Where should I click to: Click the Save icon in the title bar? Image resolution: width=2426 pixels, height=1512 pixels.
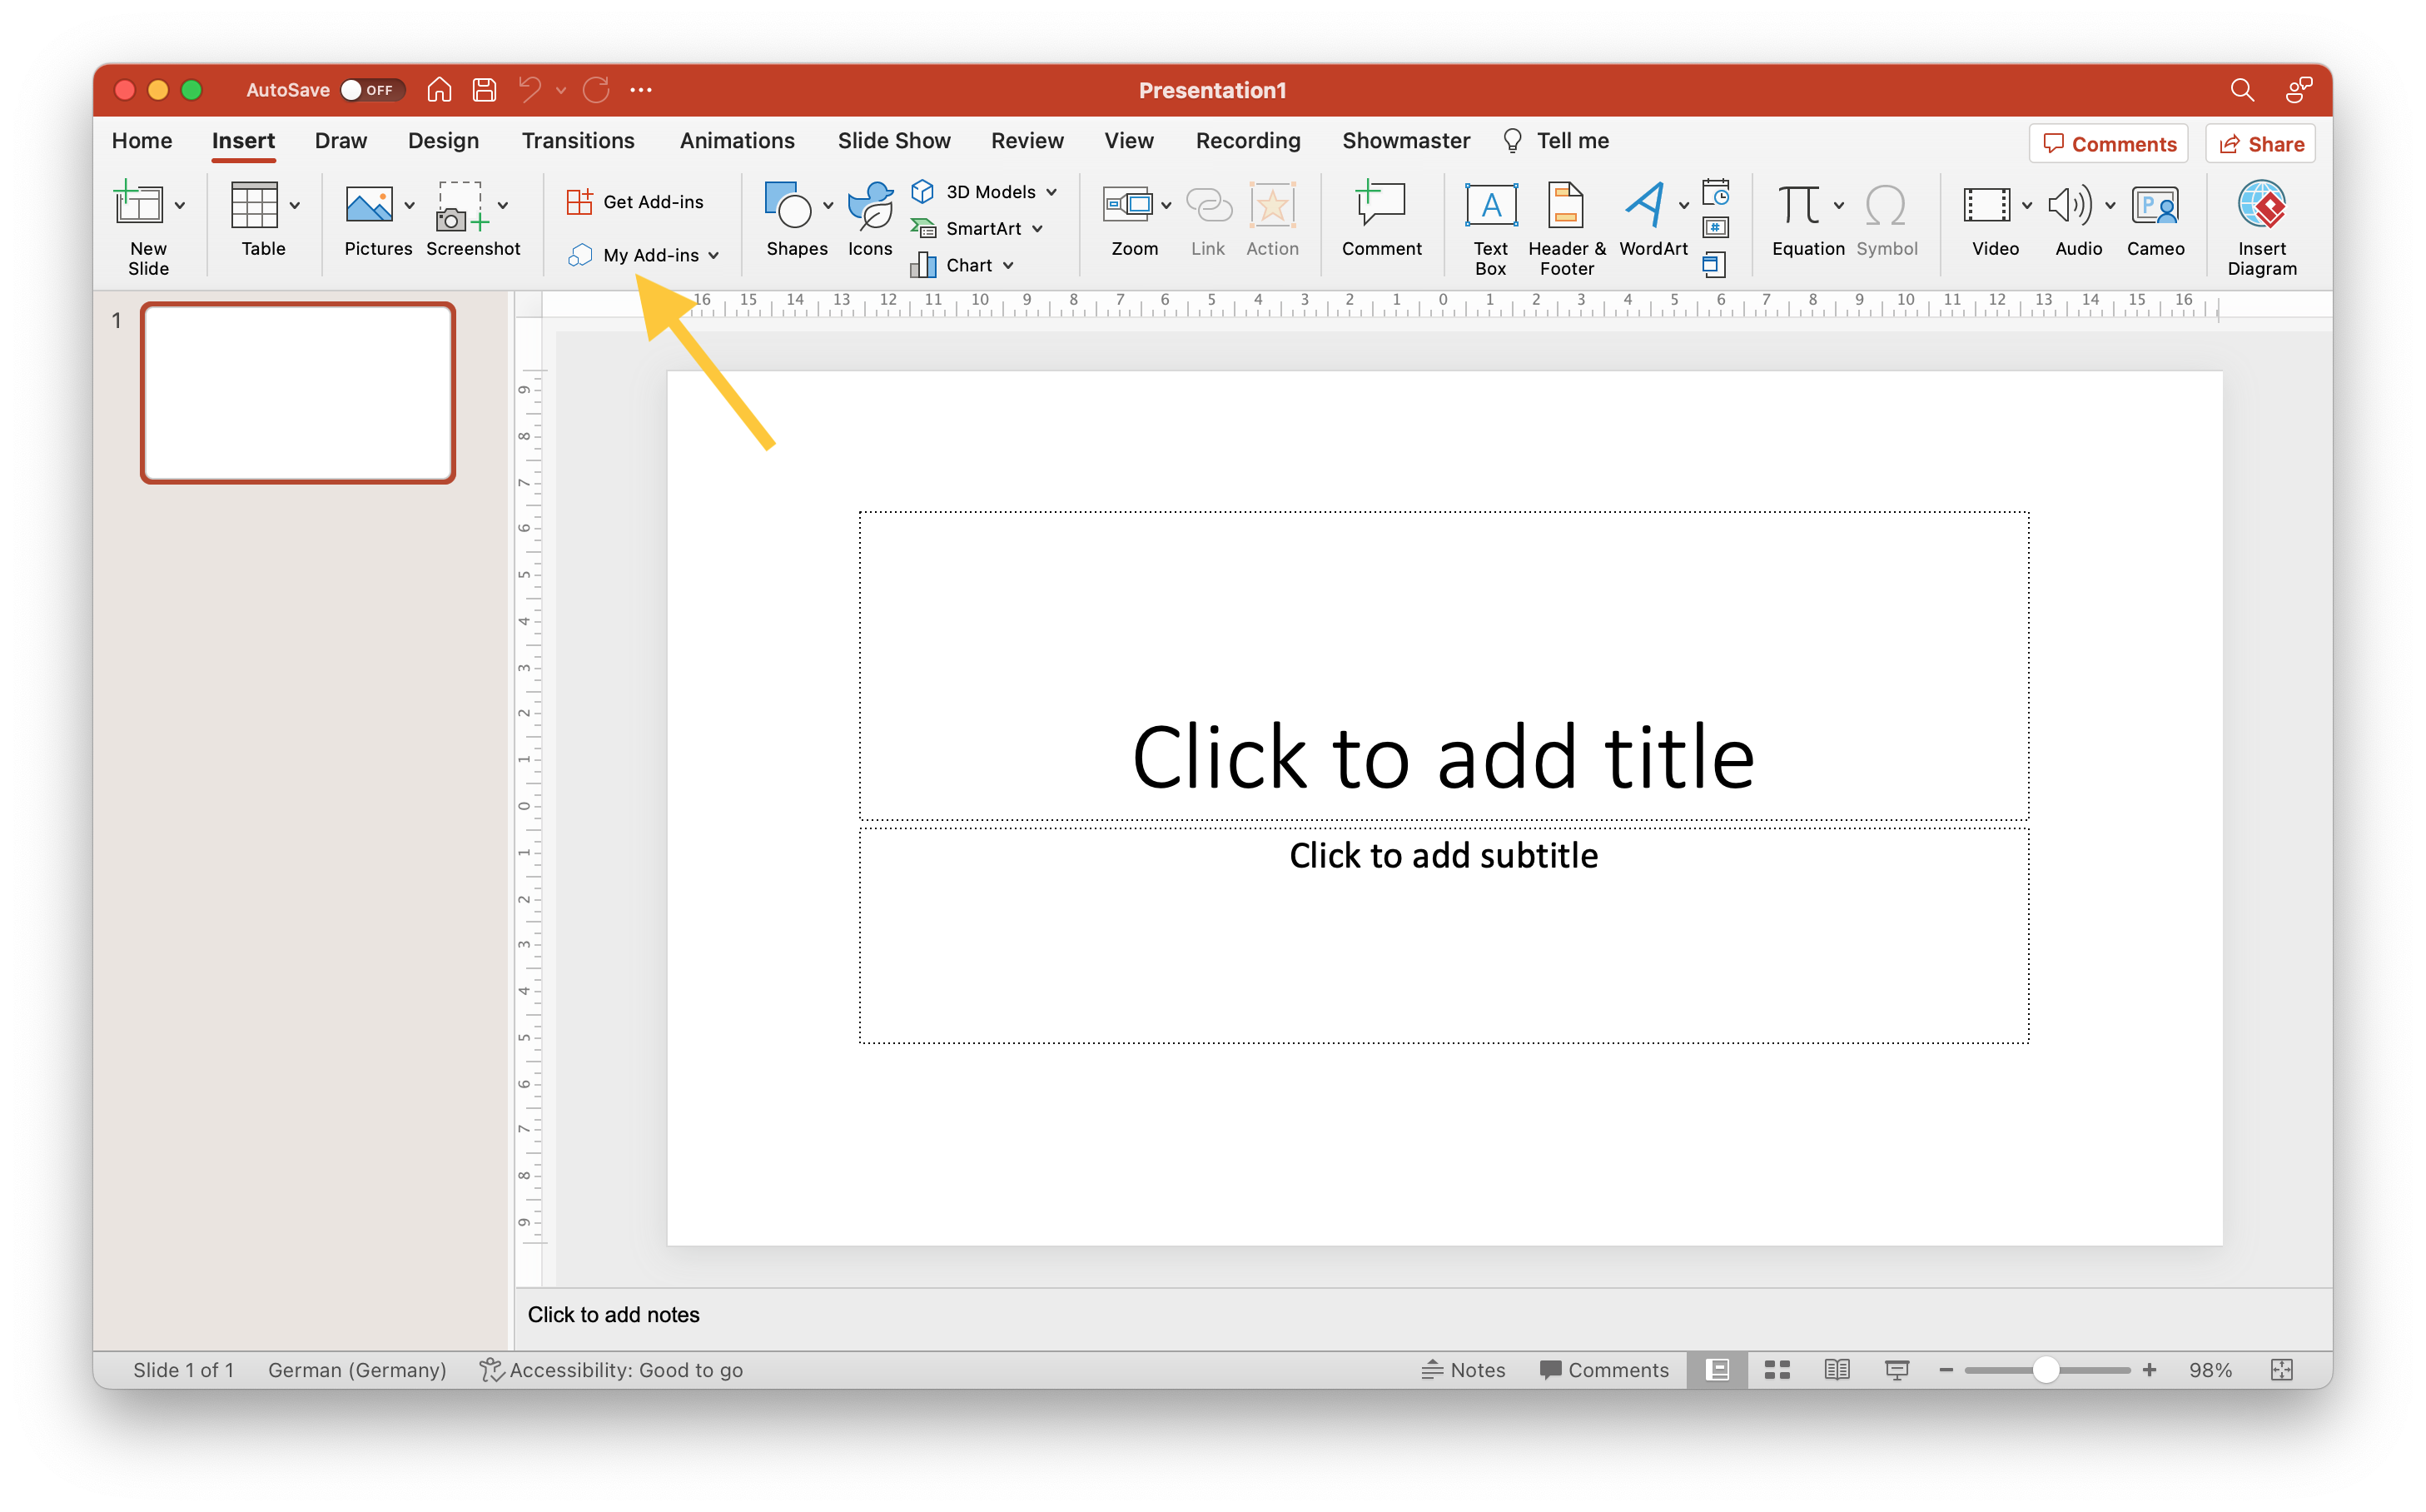pyautogui.click(x=485, y=90)
